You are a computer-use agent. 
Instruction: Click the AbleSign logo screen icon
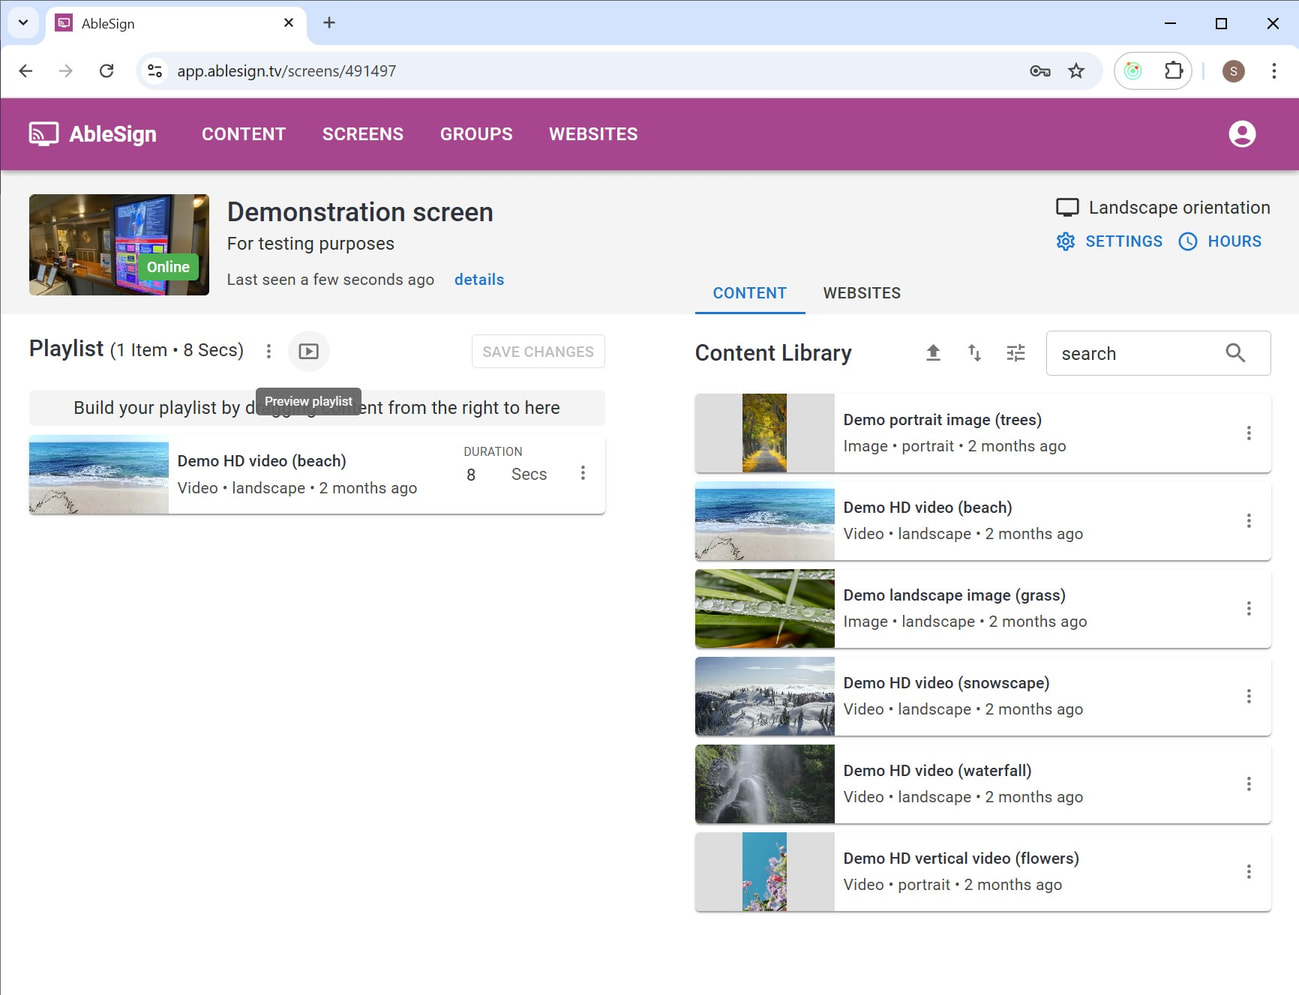(x=42, y=133)
